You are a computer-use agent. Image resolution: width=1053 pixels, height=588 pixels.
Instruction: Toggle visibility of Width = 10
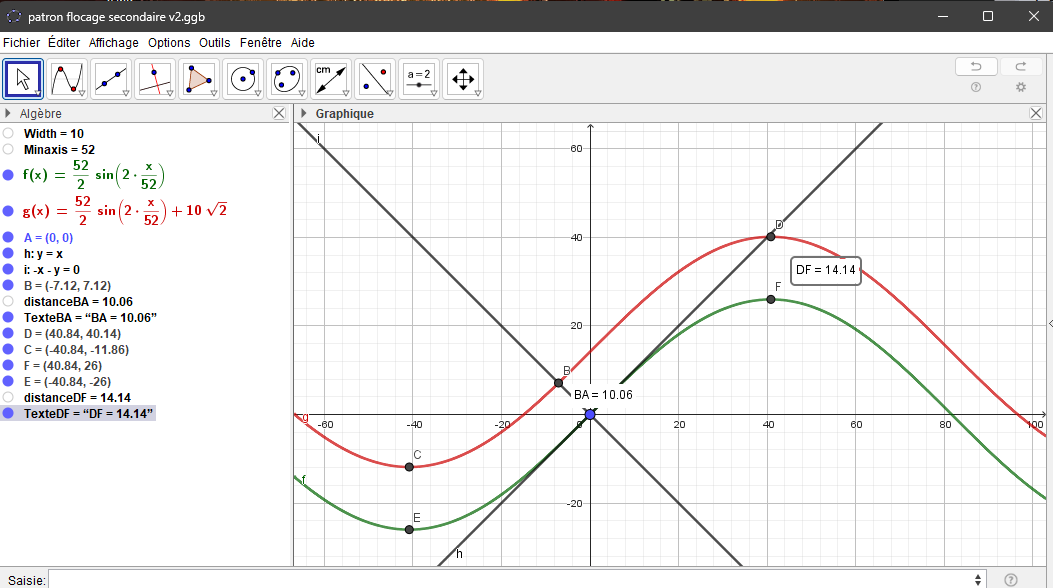point(8,134)
